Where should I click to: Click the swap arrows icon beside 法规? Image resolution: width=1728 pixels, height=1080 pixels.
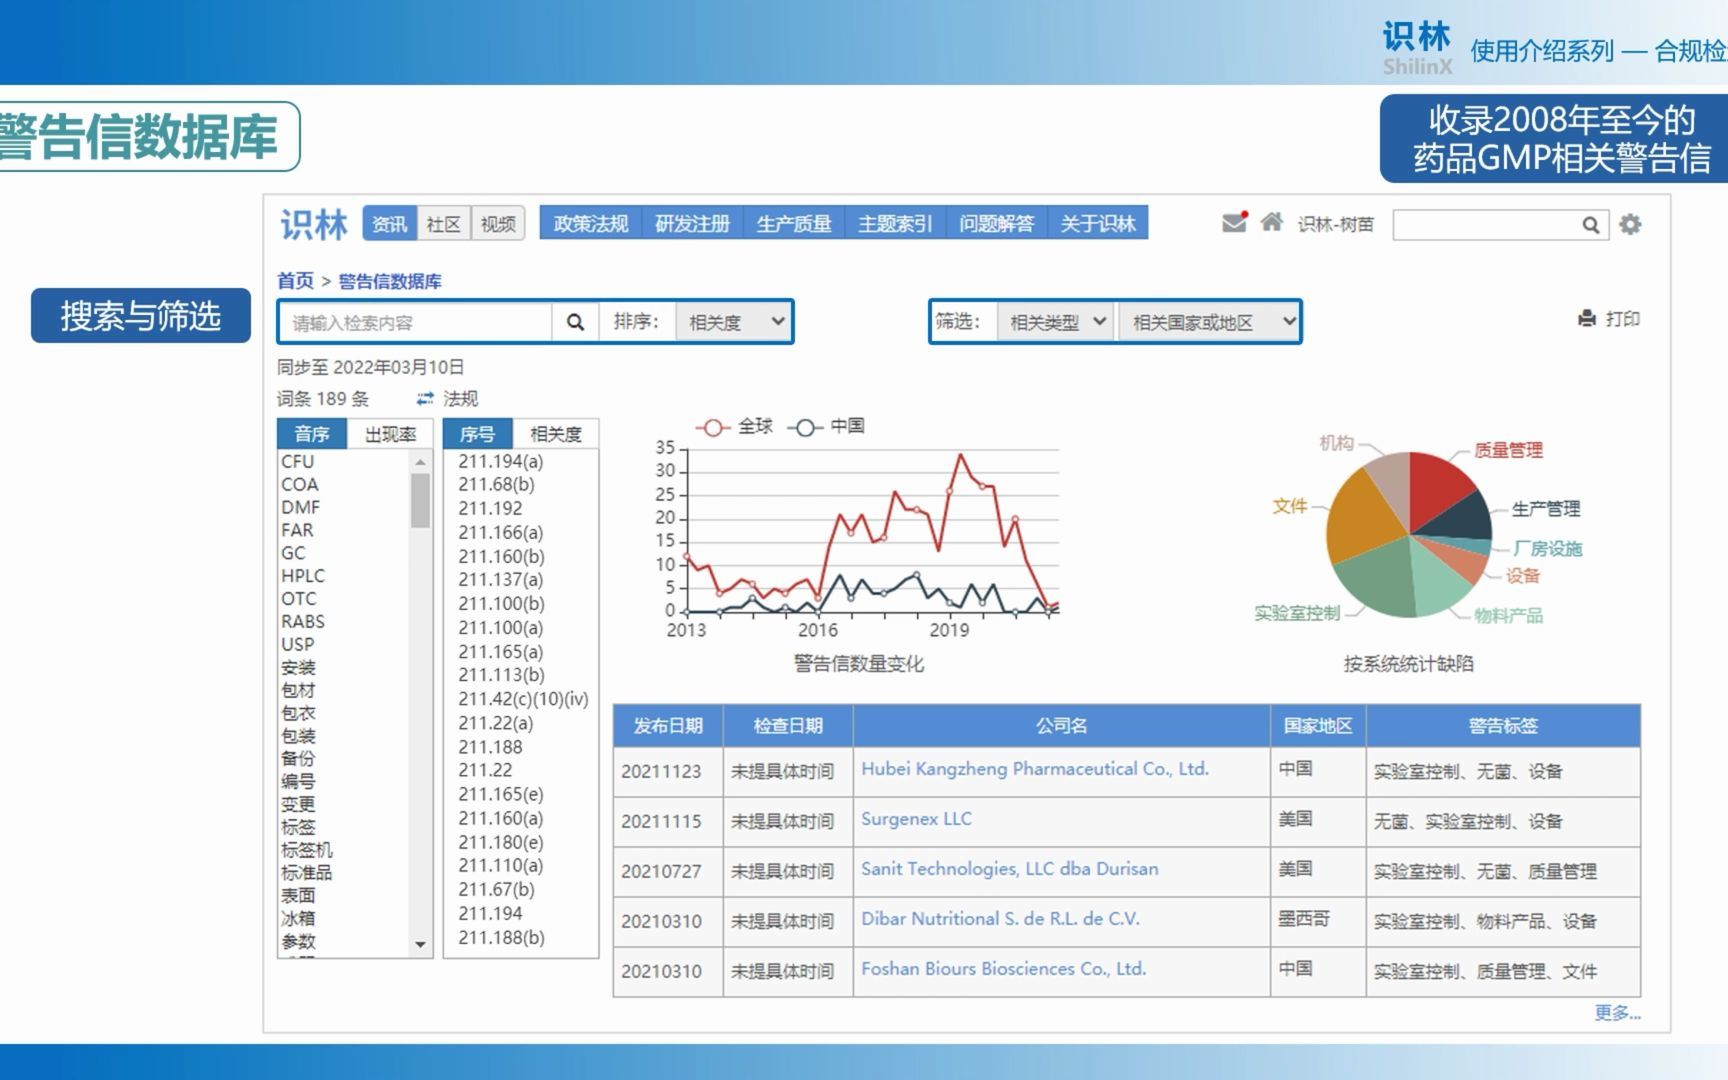pyautogui.click(x=425, y=398)
